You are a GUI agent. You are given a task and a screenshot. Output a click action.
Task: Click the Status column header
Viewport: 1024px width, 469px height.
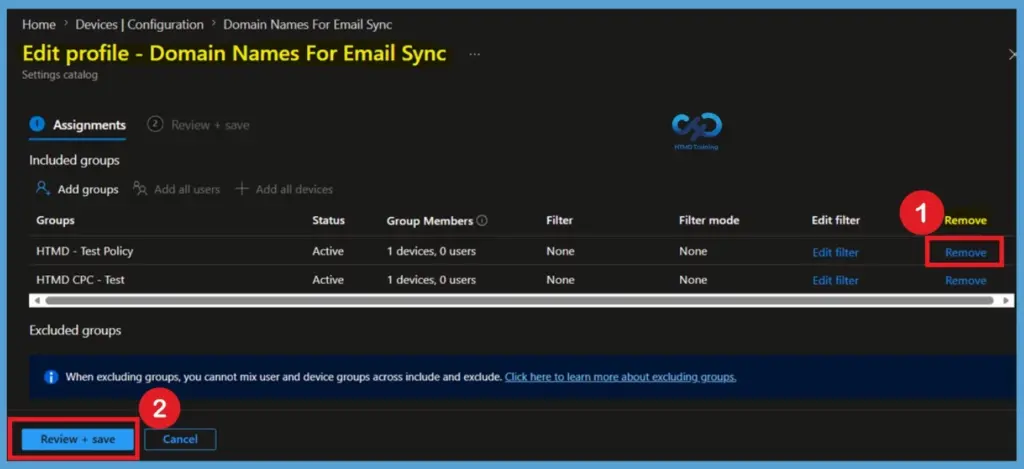point(328,220)
